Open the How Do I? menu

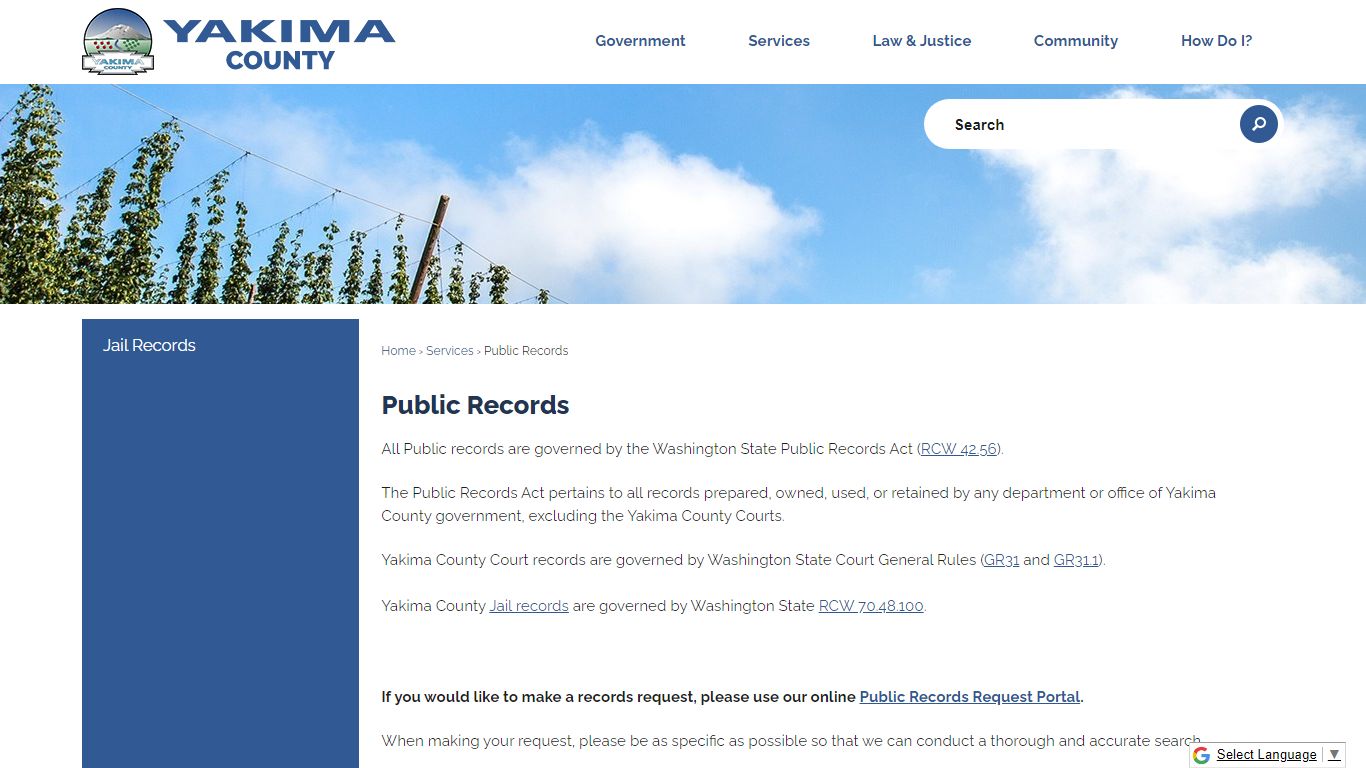pos(1216,41)
